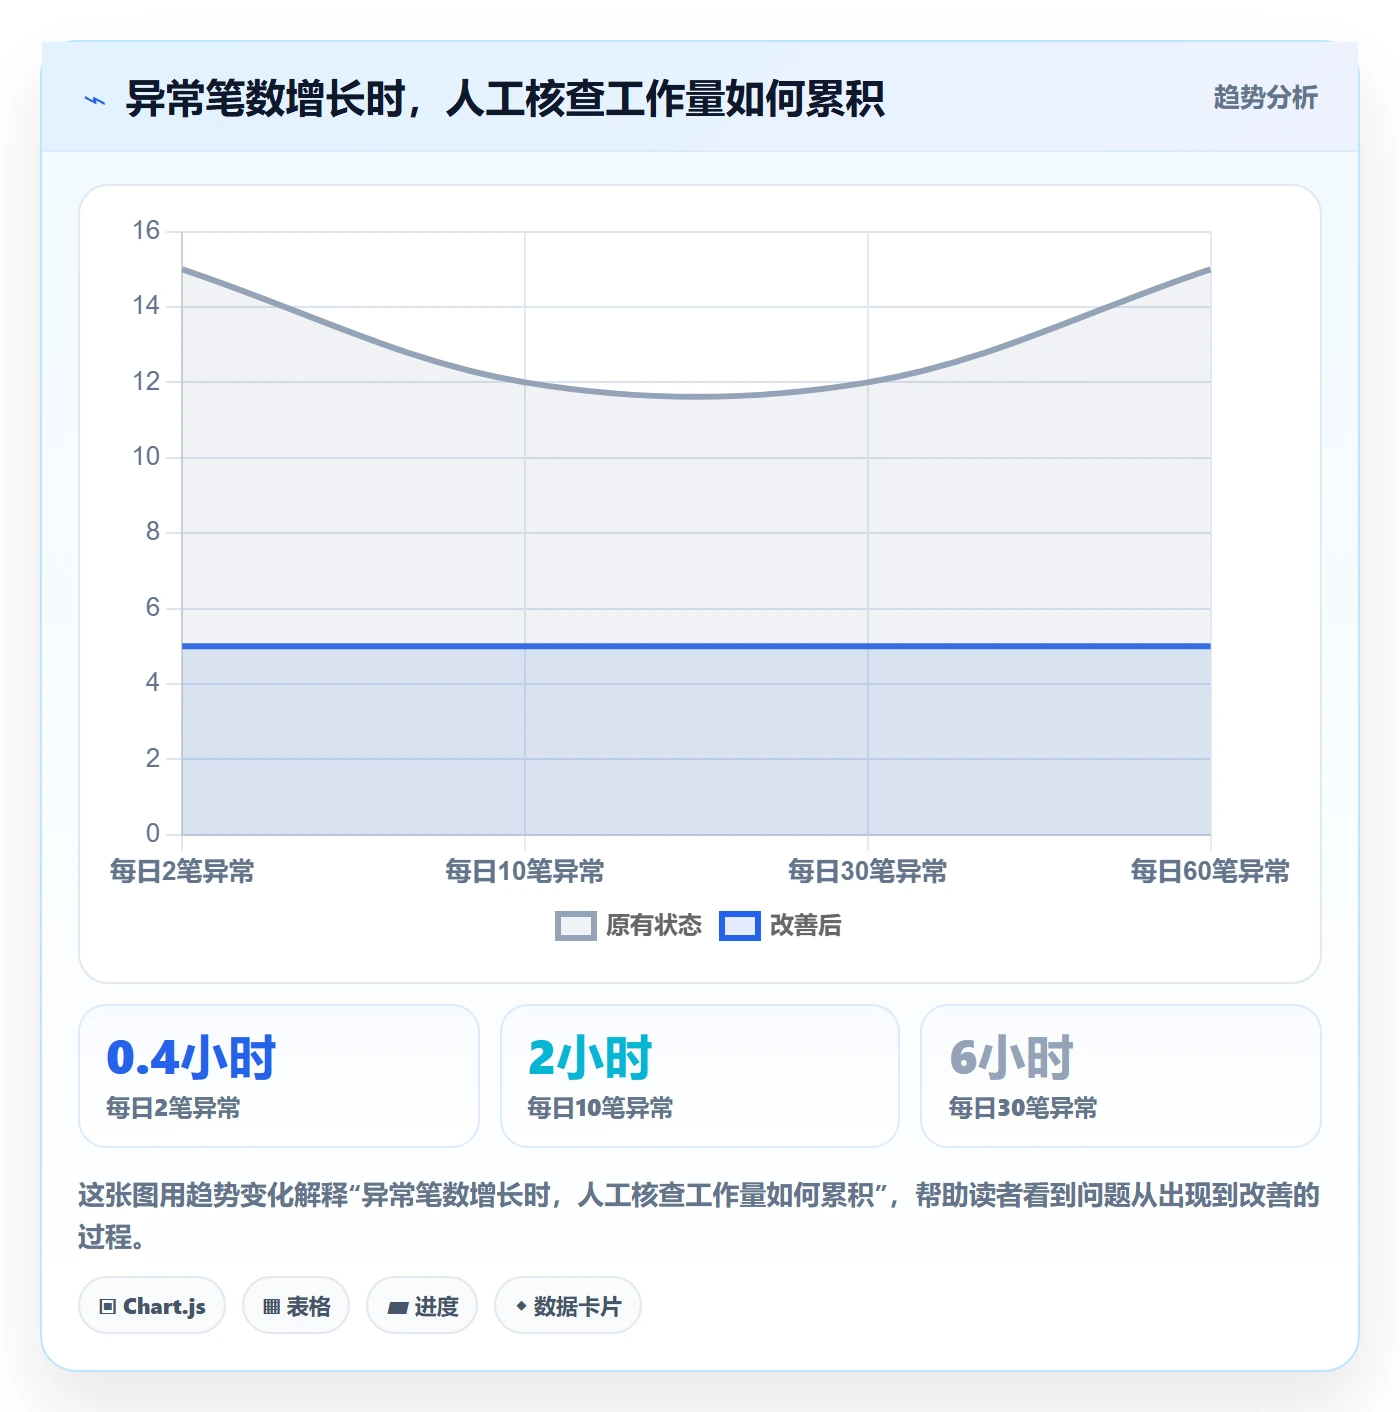Click the y-axis value 14
This screenshot has height=1412, width=1400.
click(146, 306)
